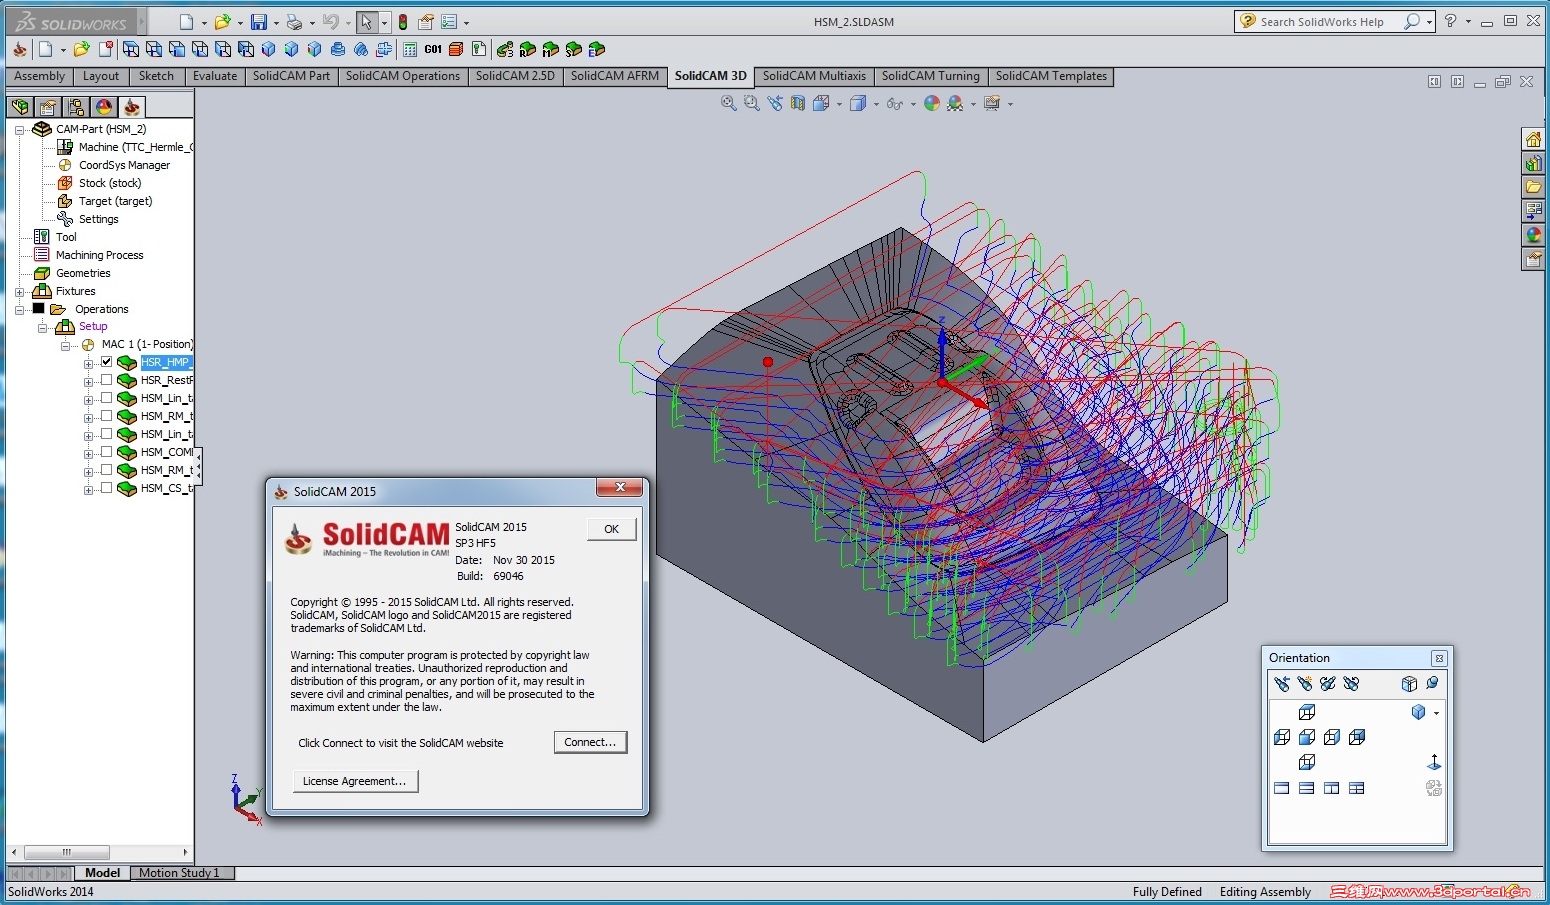
Task: Click the Save icon in top toolbar
Action: [259, 22]
